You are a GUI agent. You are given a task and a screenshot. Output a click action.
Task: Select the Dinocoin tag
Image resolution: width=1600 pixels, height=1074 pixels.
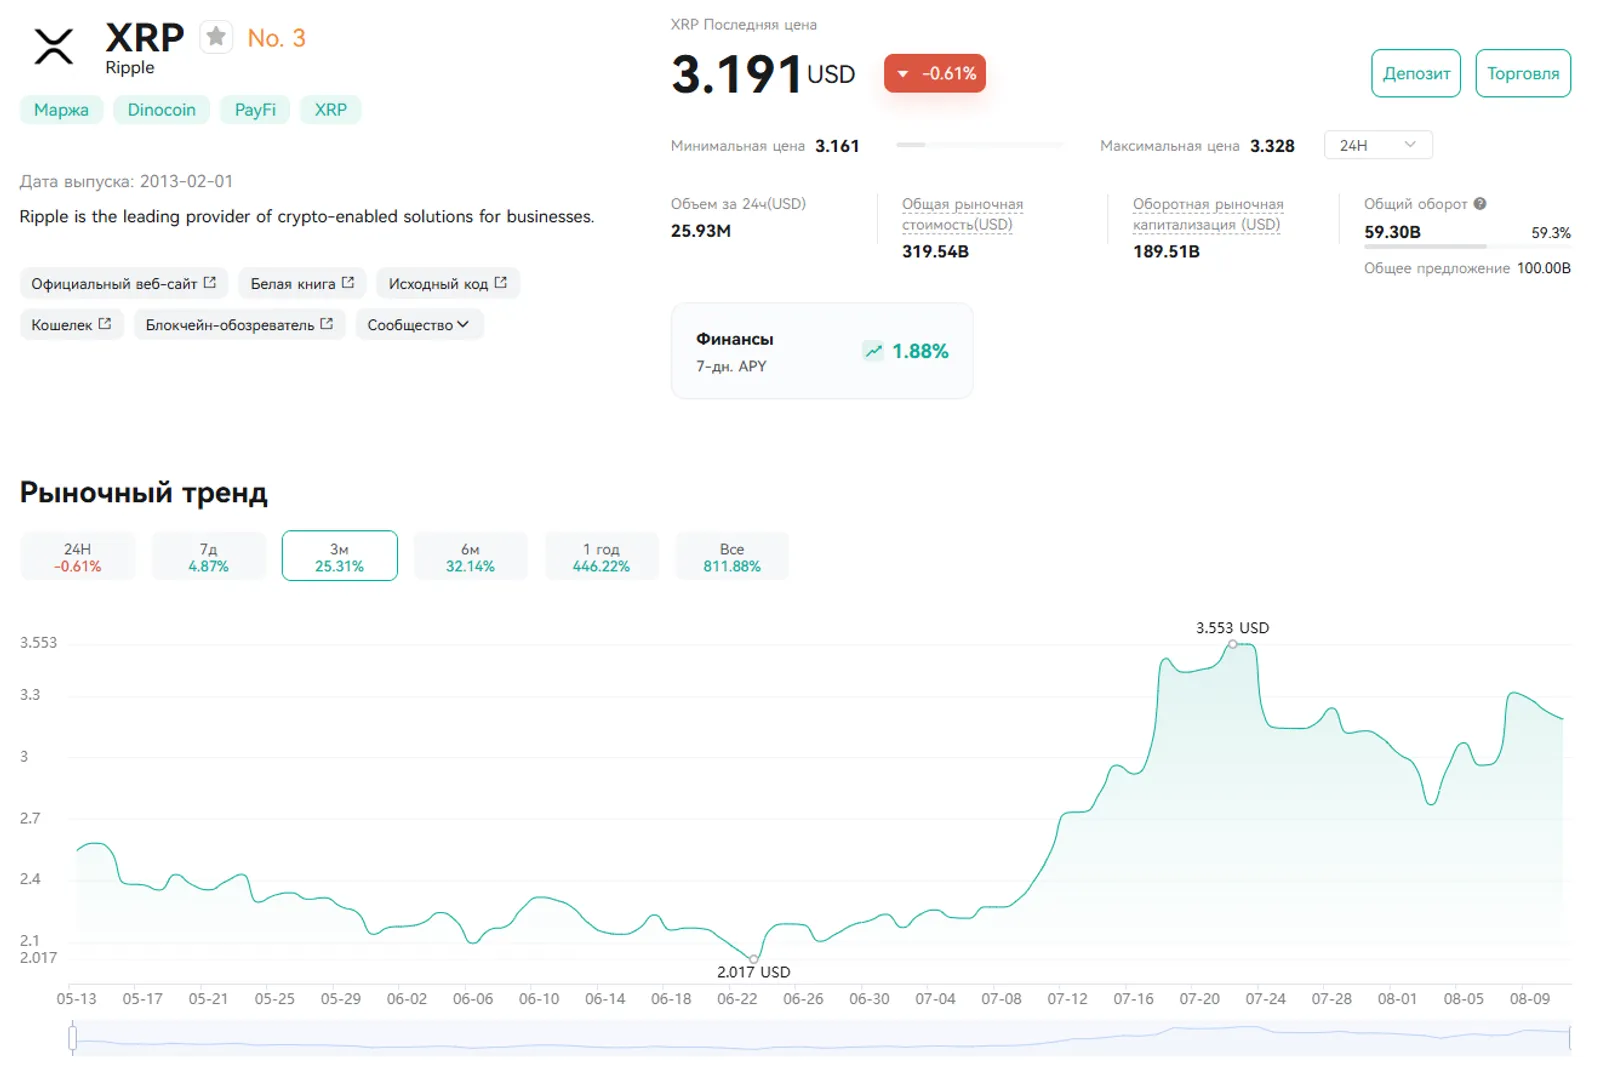point(161,110)
